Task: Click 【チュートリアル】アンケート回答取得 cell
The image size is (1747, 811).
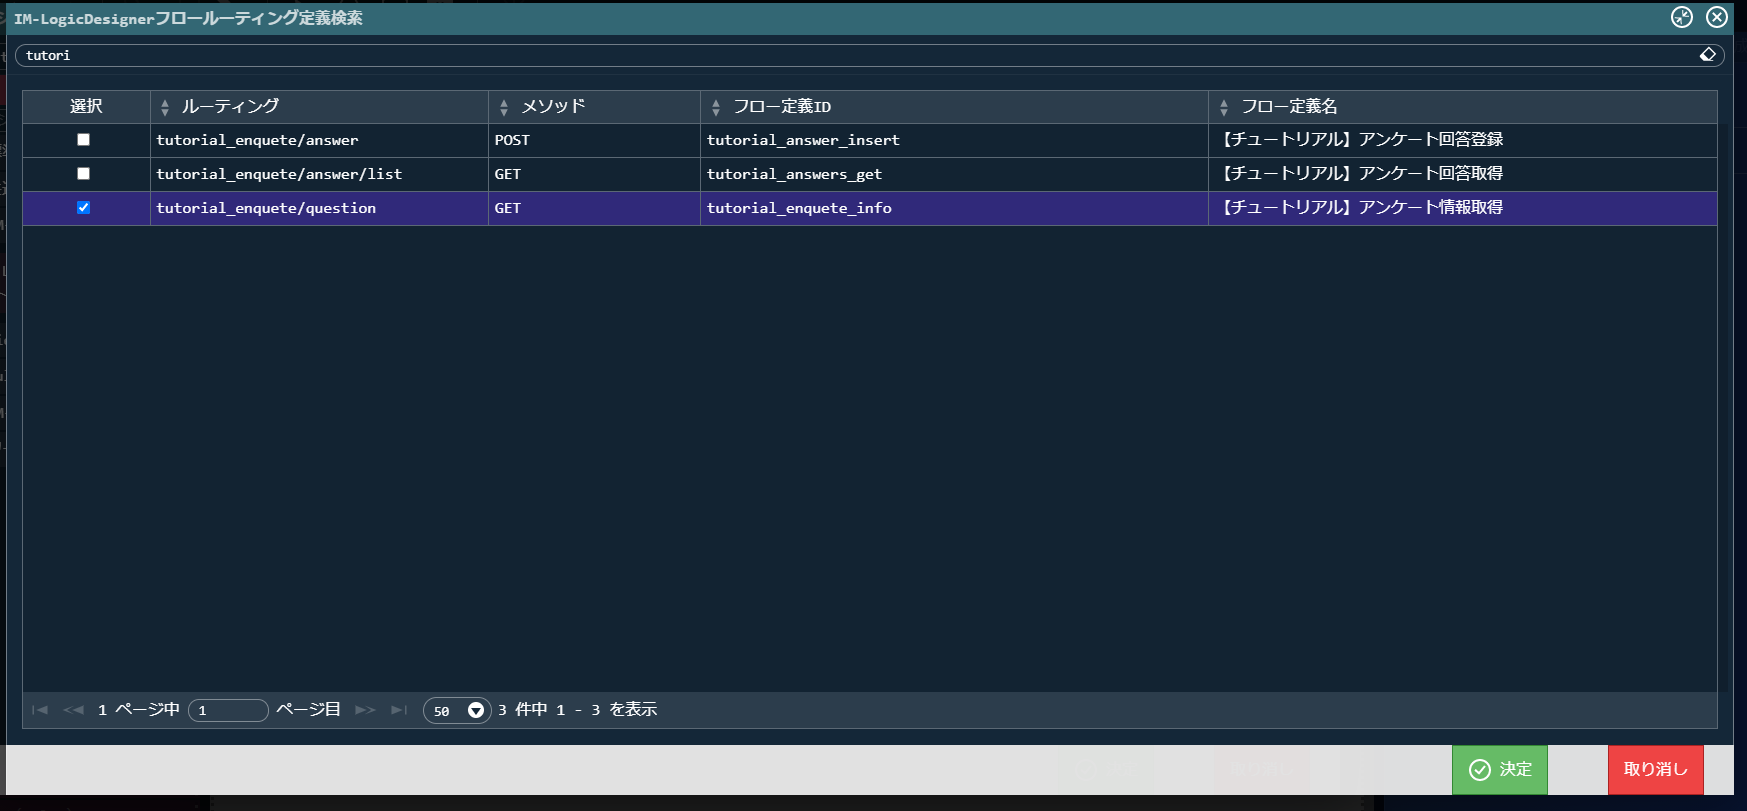Action: (1463, 174)
